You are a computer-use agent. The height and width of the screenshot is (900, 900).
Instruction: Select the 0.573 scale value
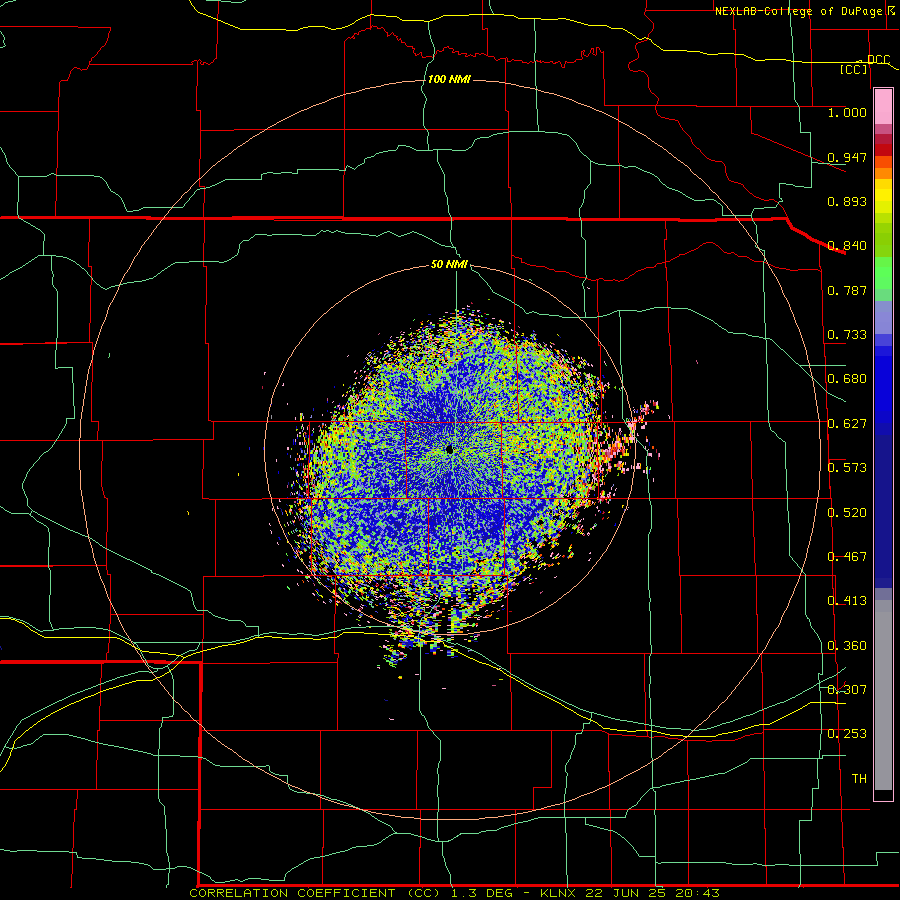847,468
